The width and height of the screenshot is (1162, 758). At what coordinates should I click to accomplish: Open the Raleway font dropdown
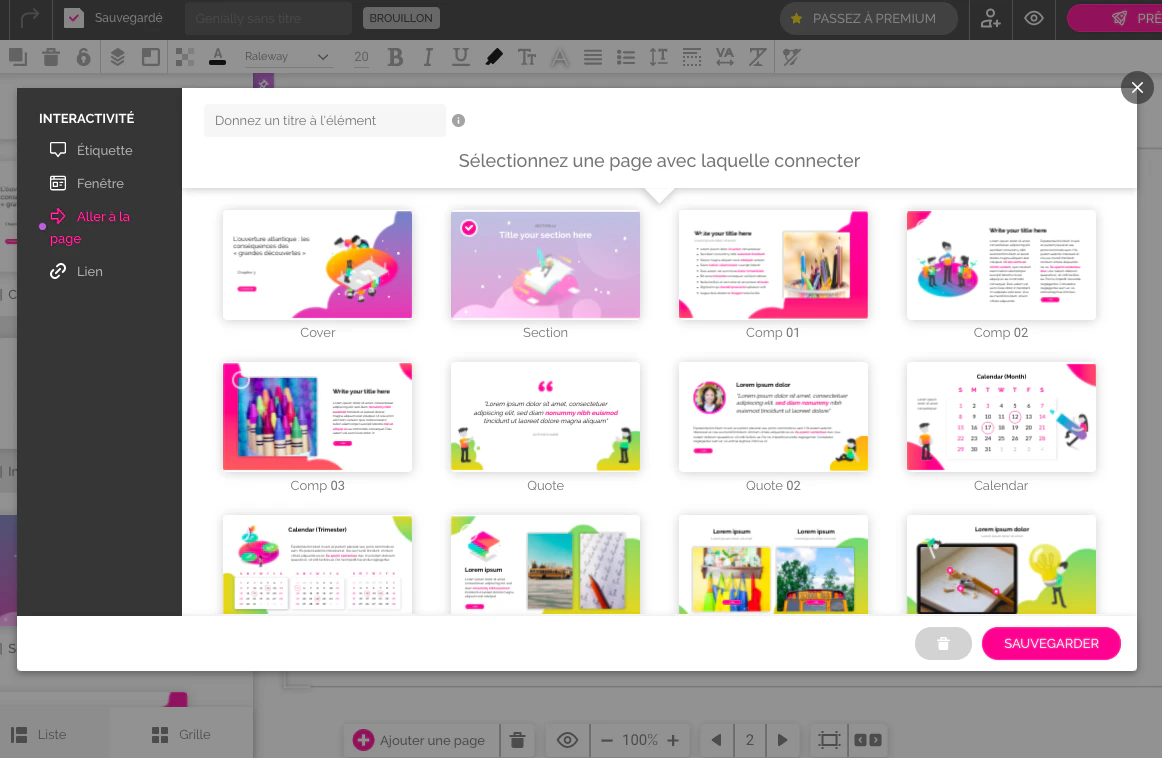pos(287,57)
